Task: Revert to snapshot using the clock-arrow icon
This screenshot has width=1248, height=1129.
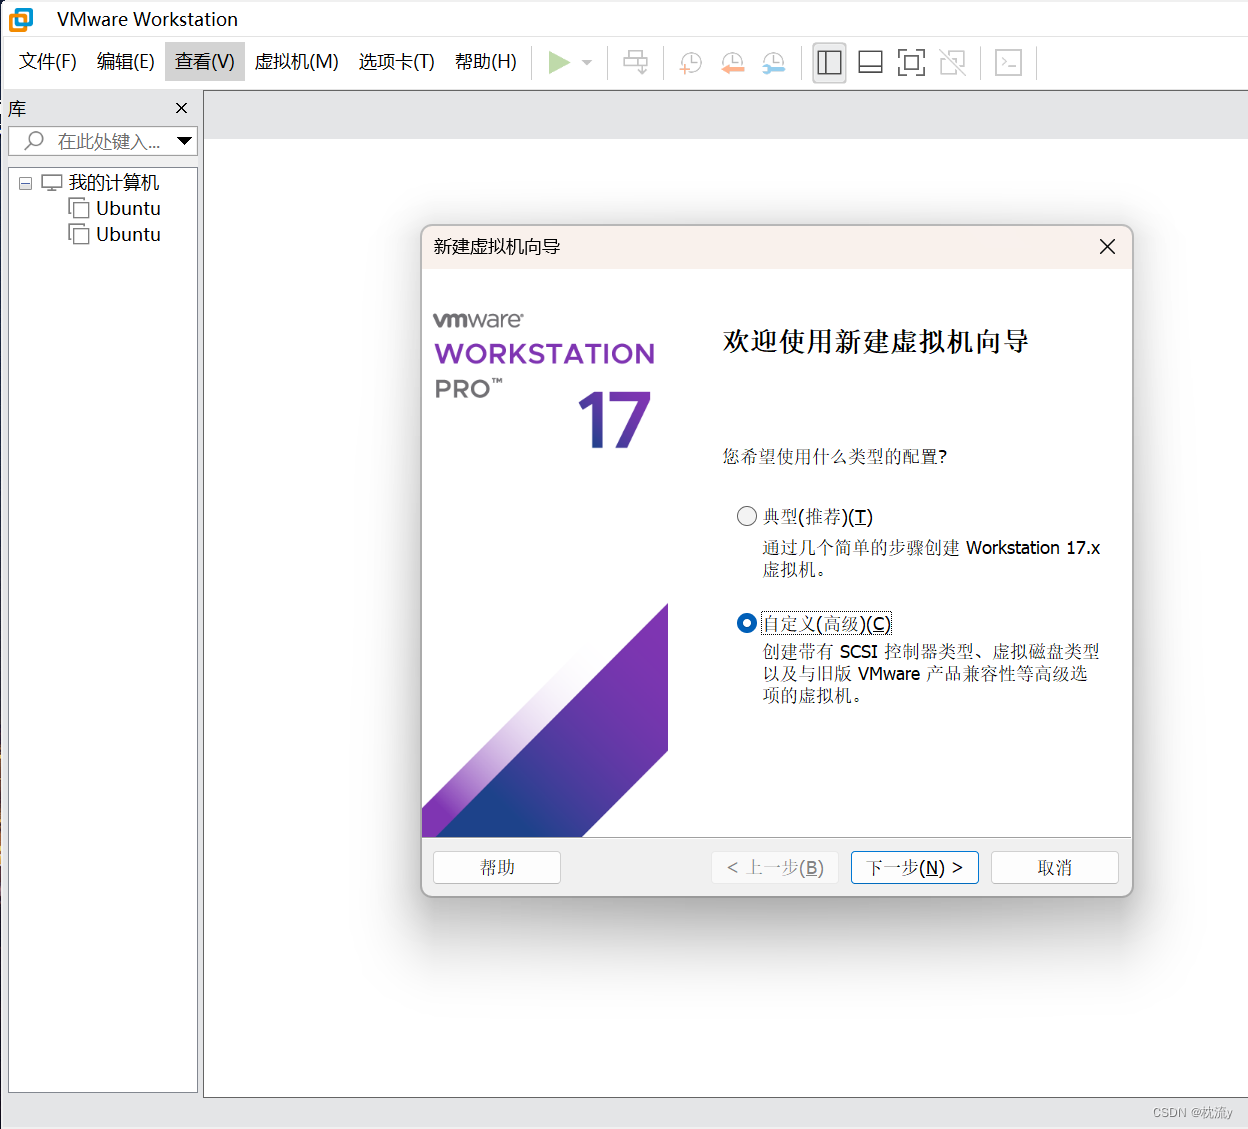Action: [732, 62]
